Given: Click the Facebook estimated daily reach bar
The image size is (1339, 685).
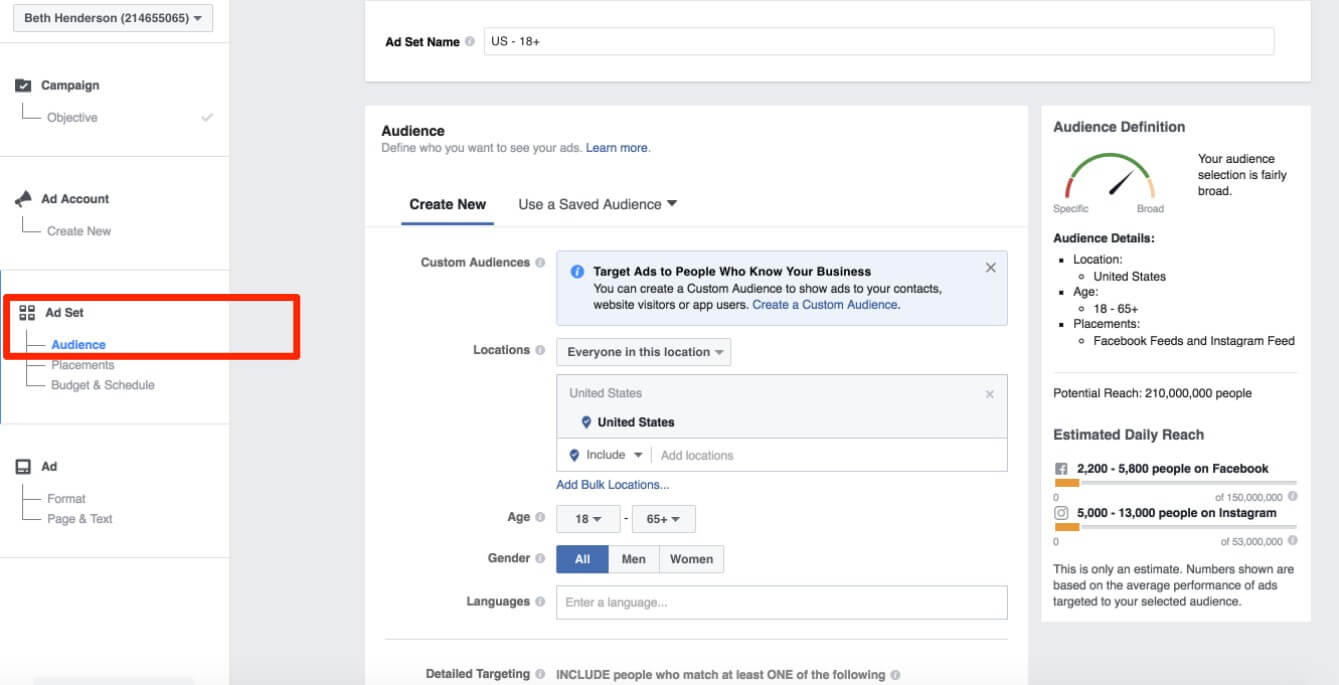Looking at the screenshot, I should pos(1174,483).
